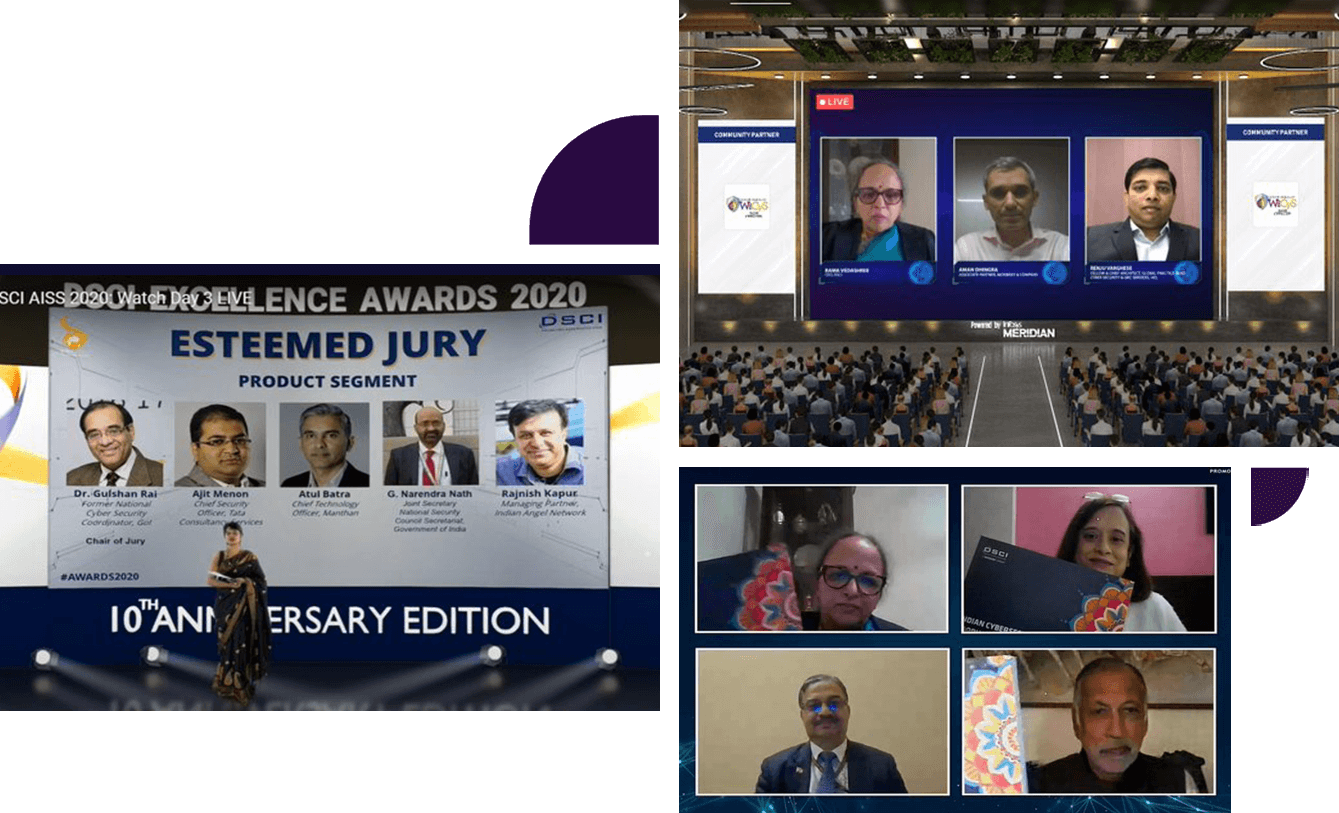Click round badge beside Rama Vedashree name
The image size is (1339, 813).
tap(920, 273)
